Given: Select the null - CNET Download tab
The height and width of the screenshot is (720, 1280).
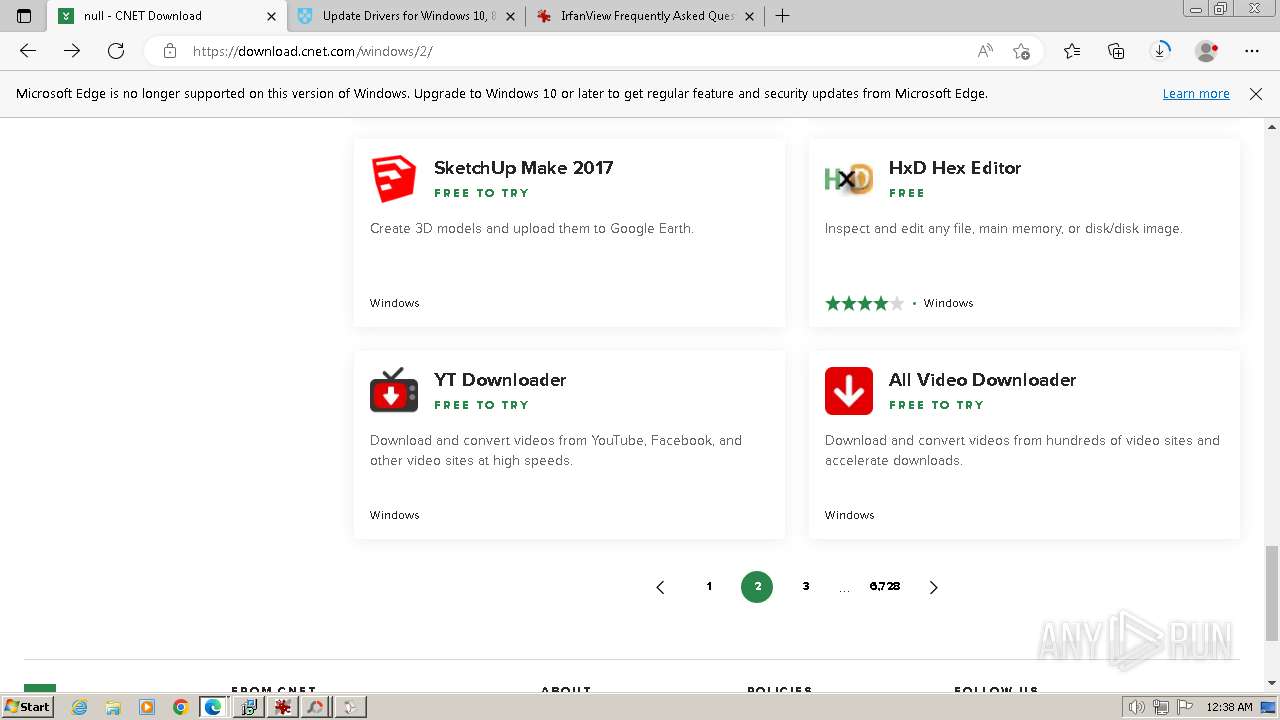Looking at the screenshot, I should (166, 16).
